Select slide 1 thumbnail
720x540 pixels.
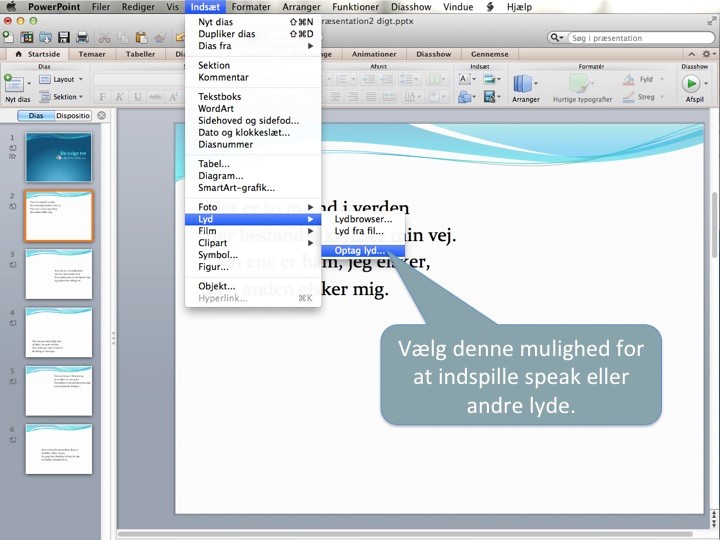coord(59,158)
